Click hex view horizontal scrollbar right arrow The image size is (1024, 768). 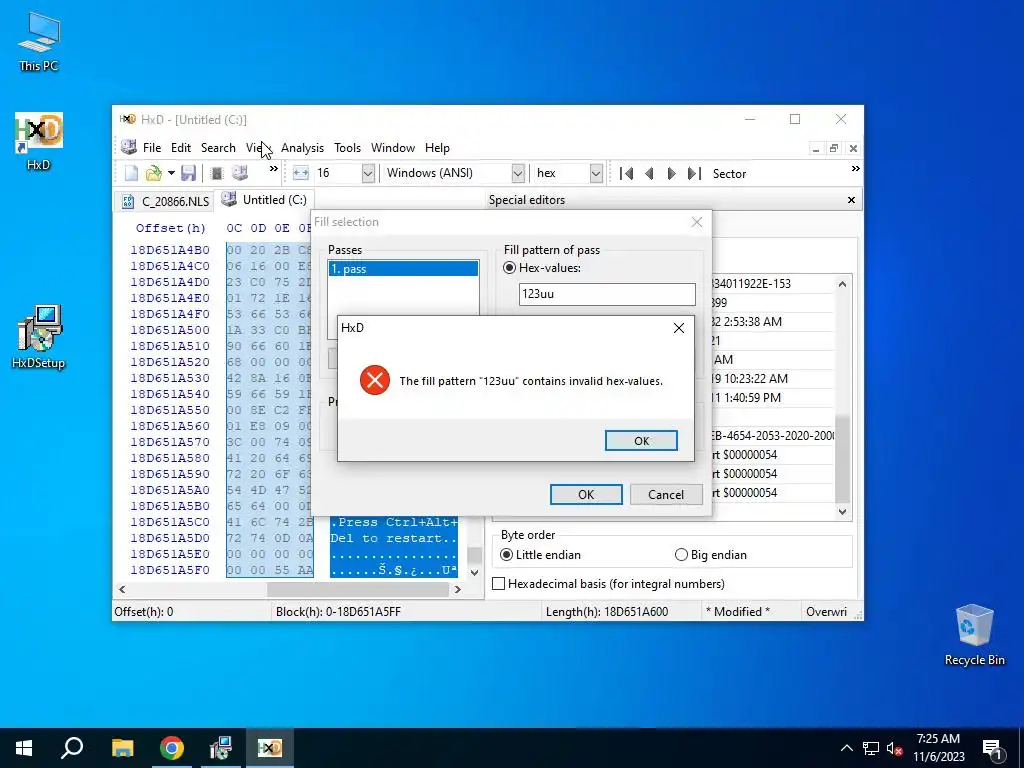click(x=458, y=589)
